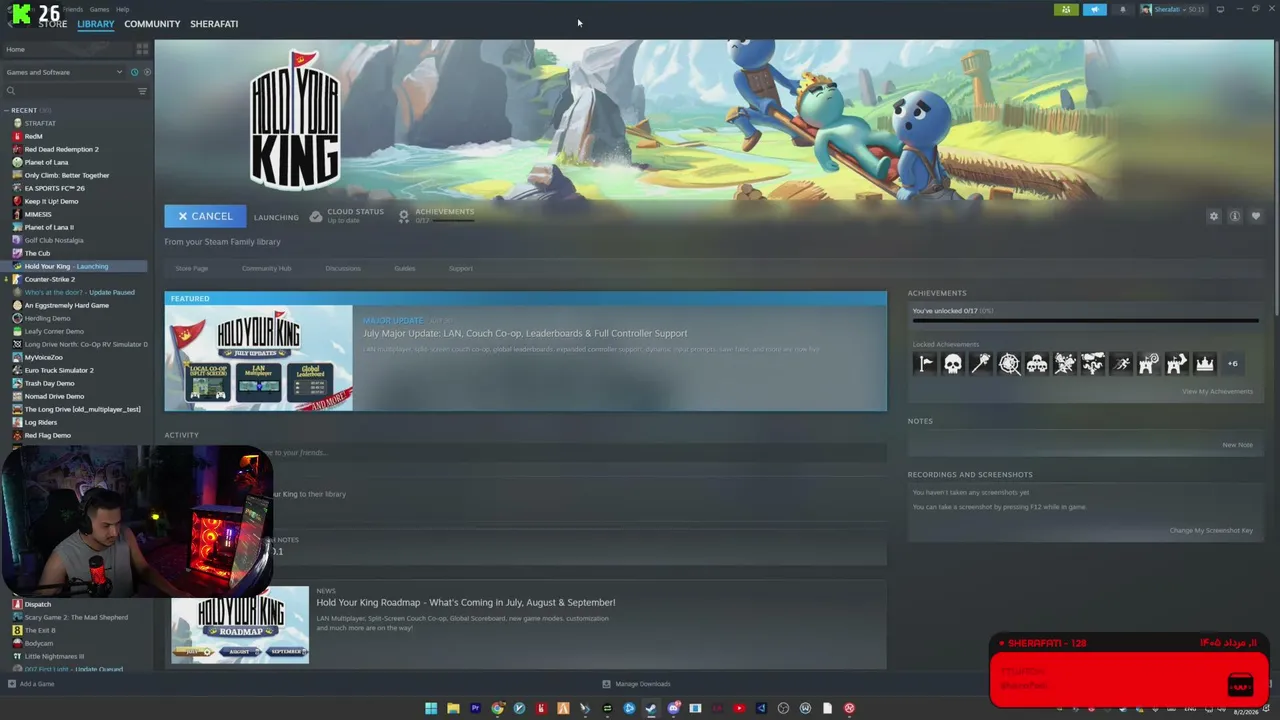
Task: Open the Steam taskbar icon
Action: point(651,708)
